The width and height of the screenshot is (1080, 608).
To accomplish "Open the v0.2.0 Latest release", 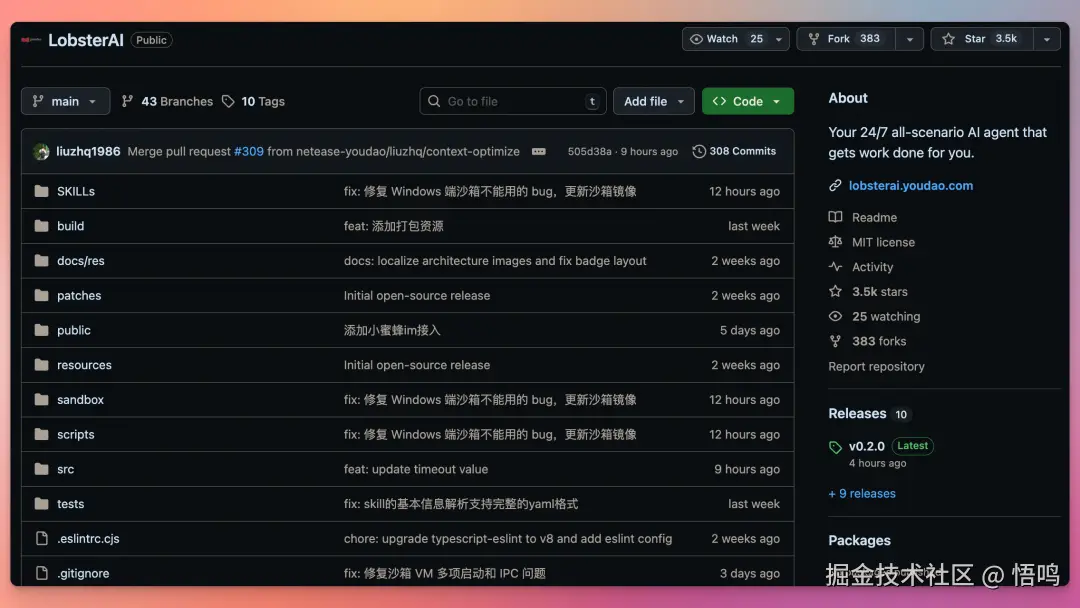I will (x=891, y=446).
